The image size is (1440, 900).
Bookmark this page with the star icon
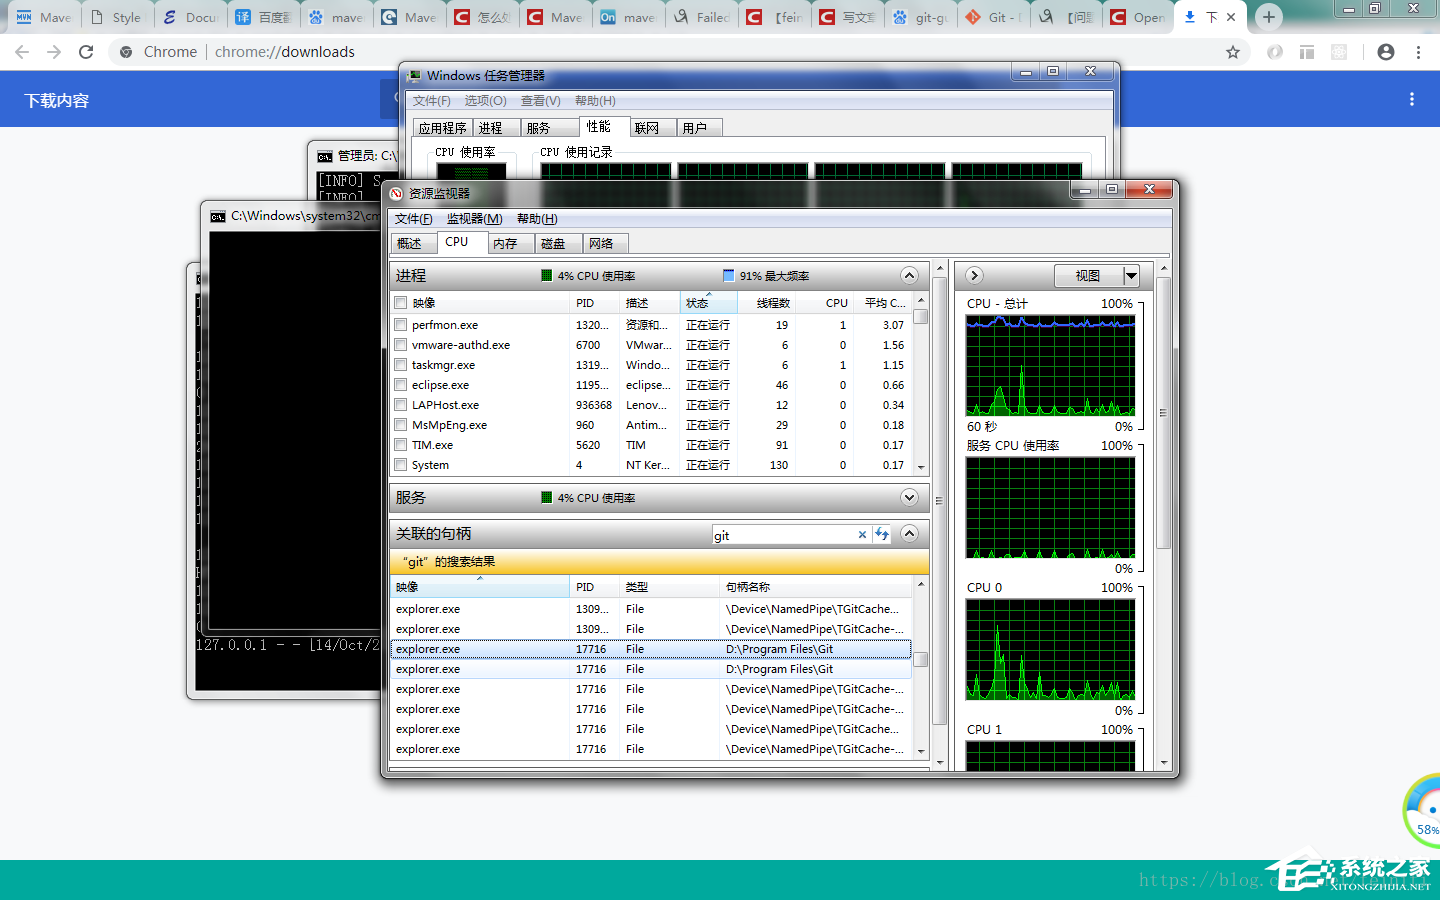point(1233,52)
